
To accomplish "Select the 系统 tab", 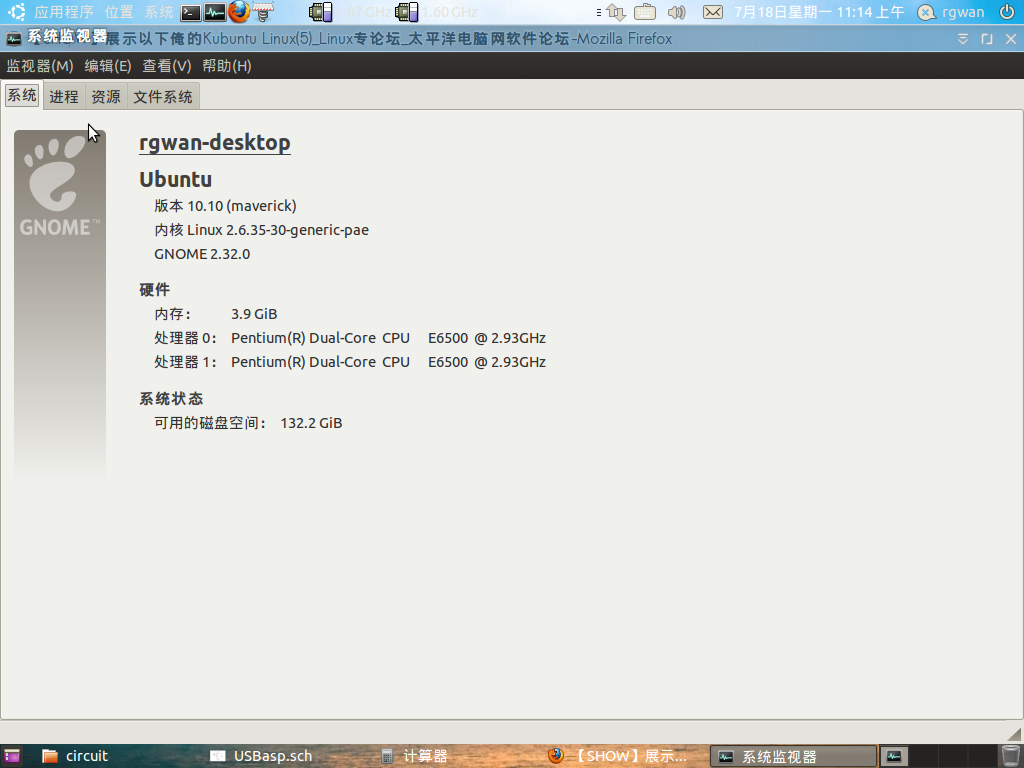I will point(22,95).
